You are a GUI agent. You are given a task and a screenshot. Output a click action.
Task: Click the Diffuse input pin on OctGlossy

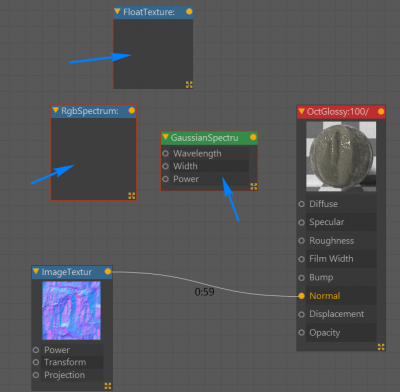(x=302, y=204)
